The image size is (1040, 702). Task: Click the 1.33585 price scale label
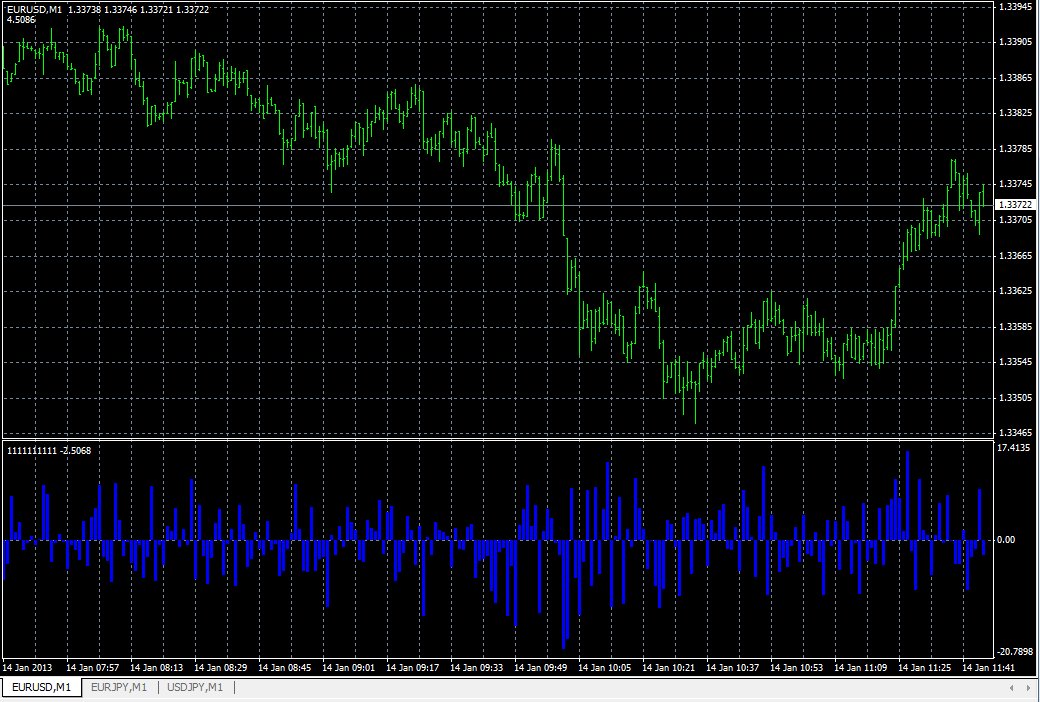coord(1015,326)
